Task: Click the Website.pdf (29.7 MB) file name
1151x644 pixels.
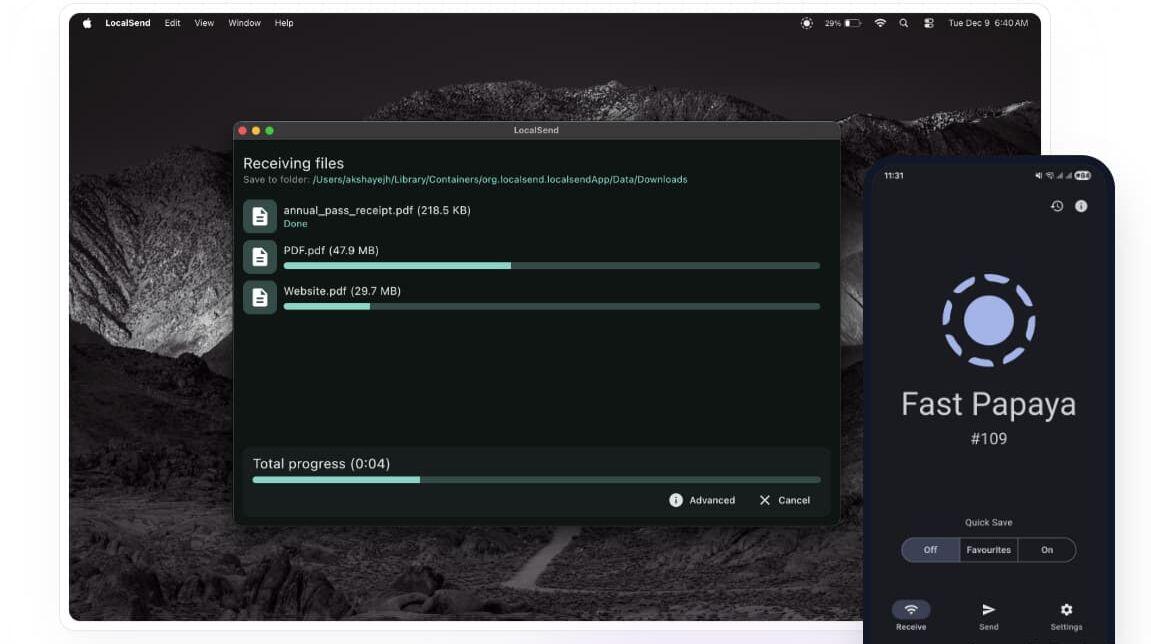Action: point(342,291)
